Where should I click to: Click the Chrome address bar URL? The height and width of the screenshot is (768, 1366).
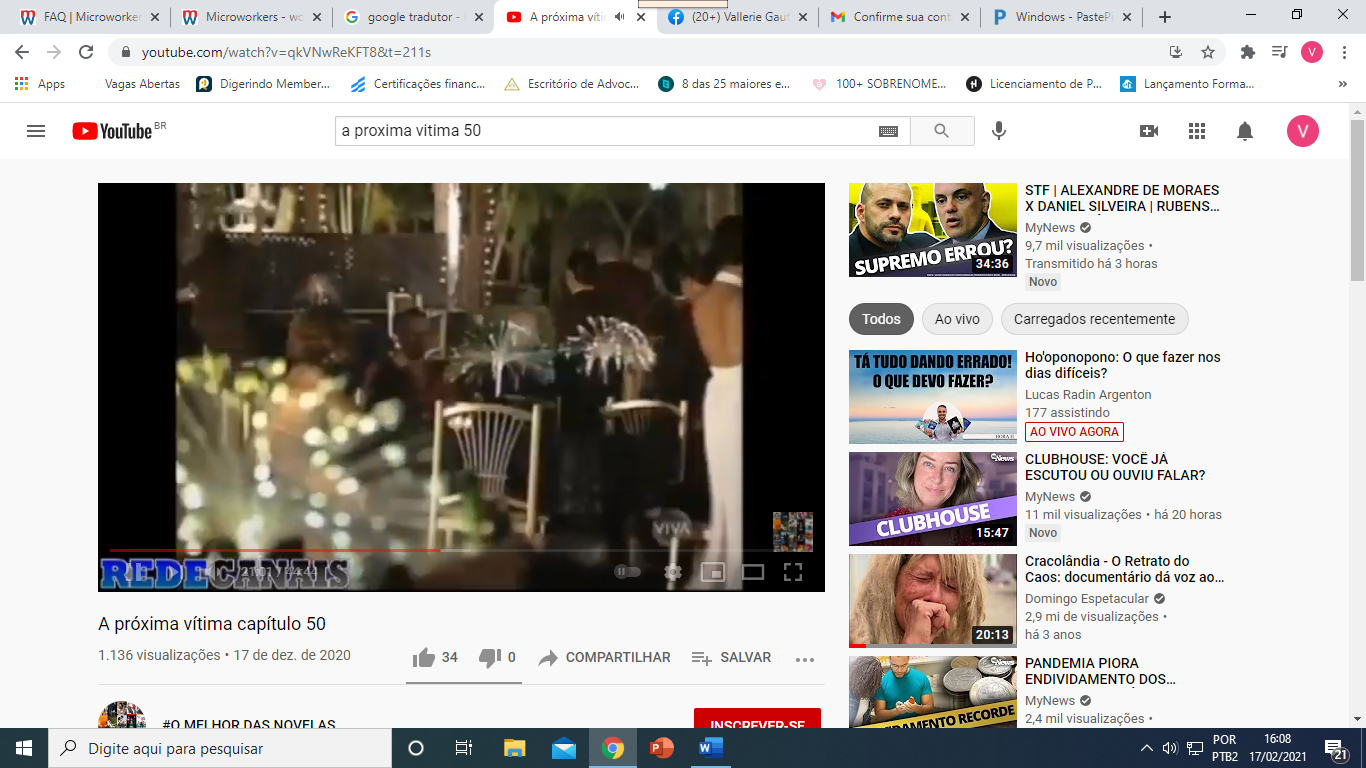pyautogui.click(x=286, y=52)
